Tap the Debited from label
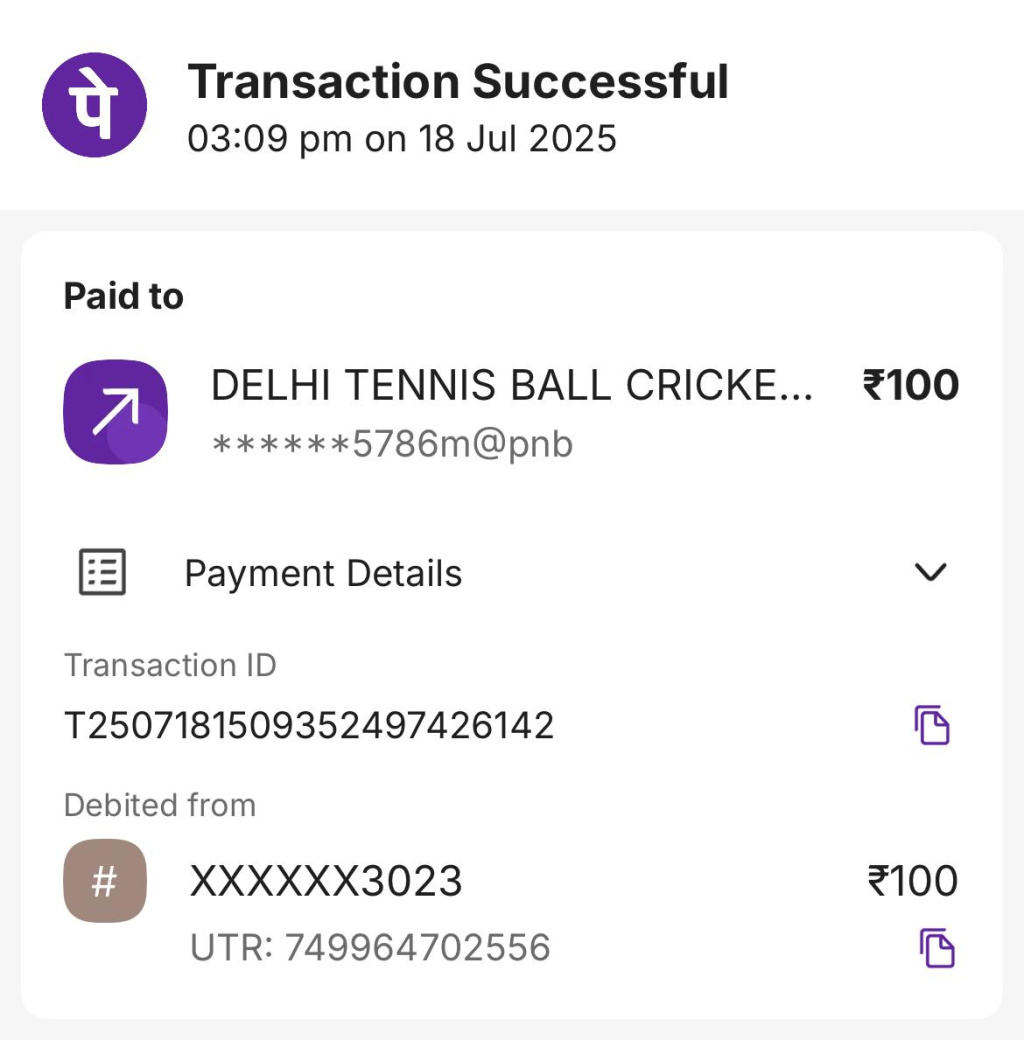The height and width of the screenshot is (1040, 1024). 160,805
